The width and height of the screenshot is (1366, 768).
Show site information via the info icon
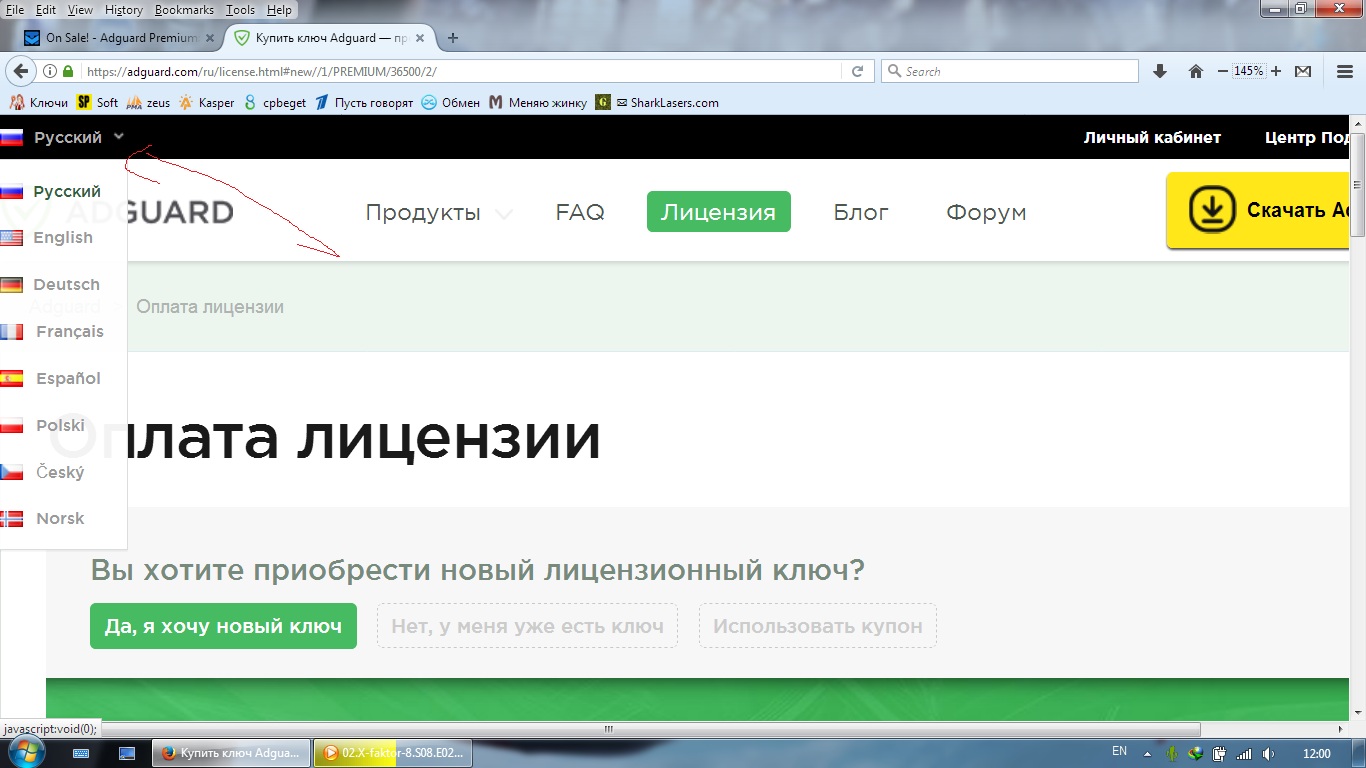tap(51, 72)
